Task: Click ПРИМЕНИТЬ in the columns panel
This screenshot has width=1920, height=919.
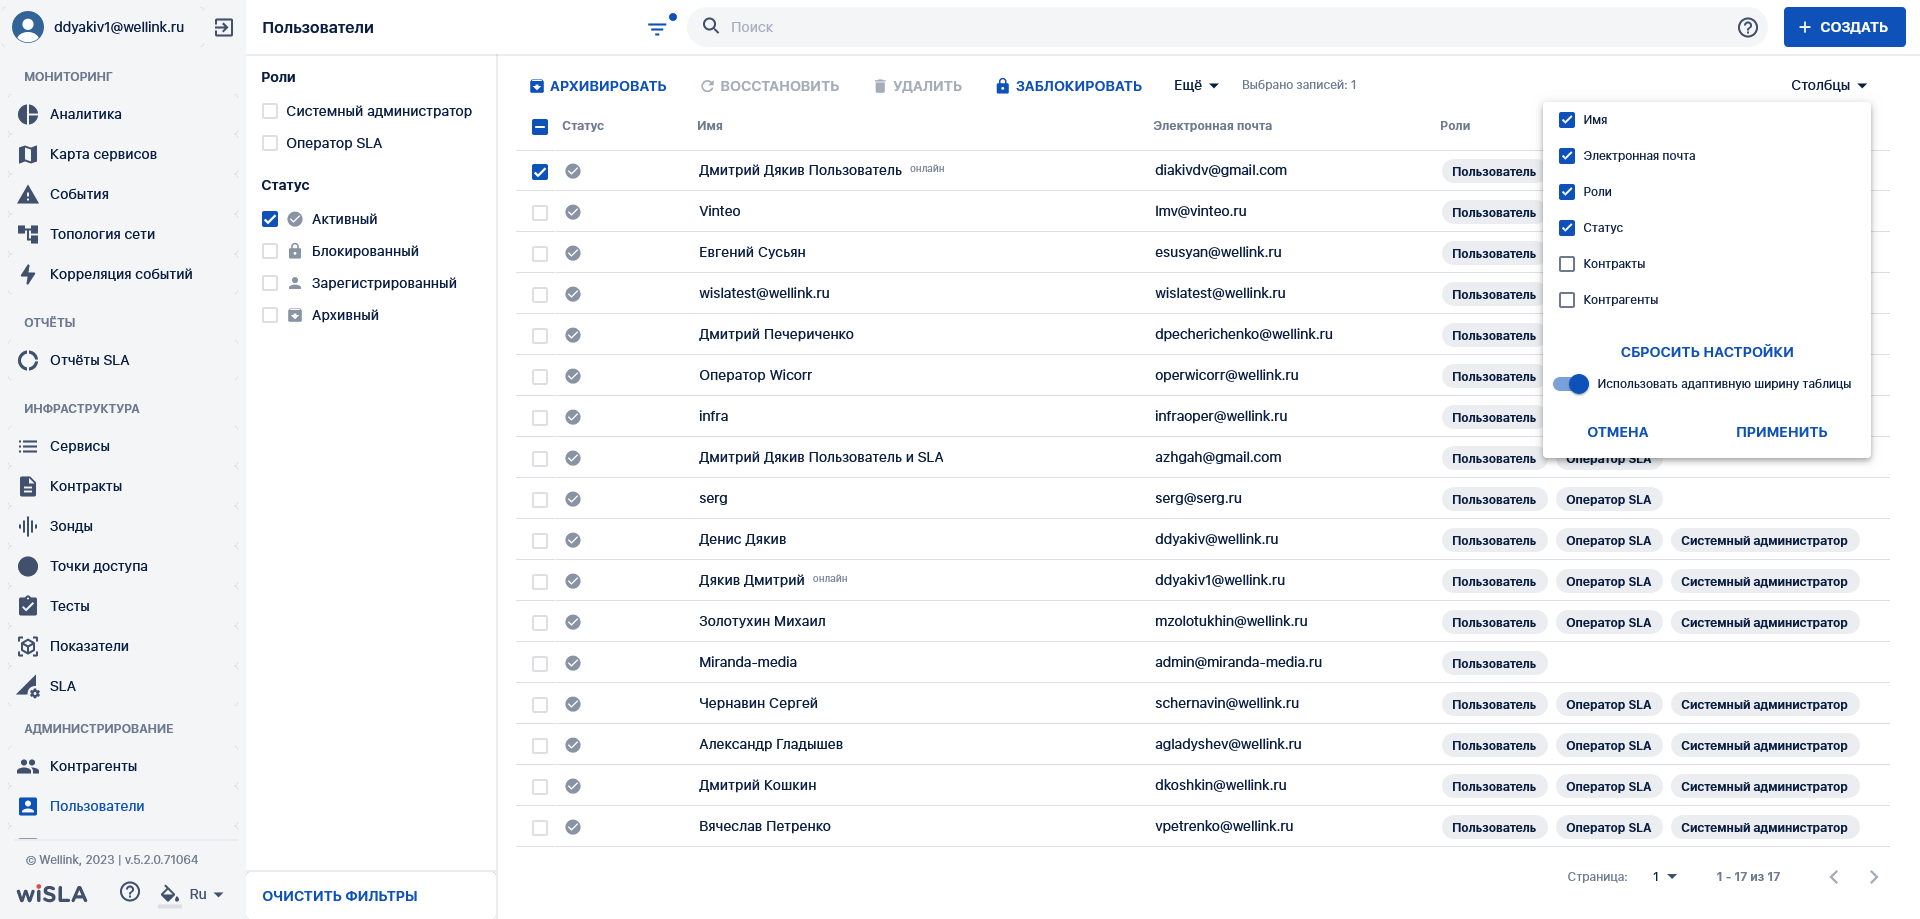Action: [x=1781, y=432]
